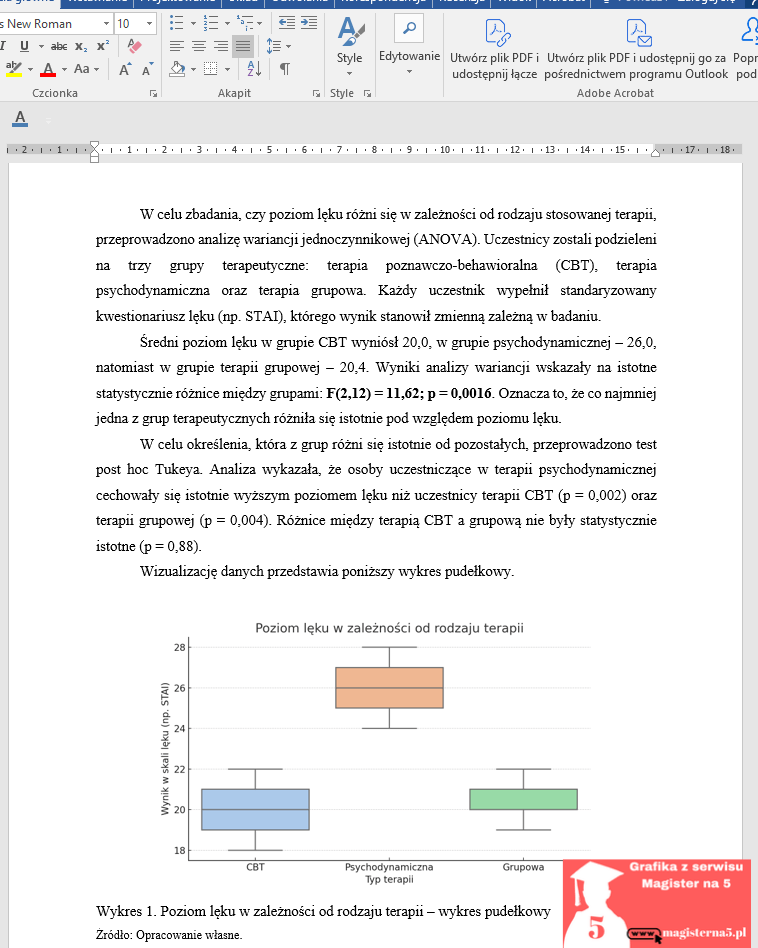Open the Czcionka dialog launcher
Screen dimensions: 758x948
[154, 94]
